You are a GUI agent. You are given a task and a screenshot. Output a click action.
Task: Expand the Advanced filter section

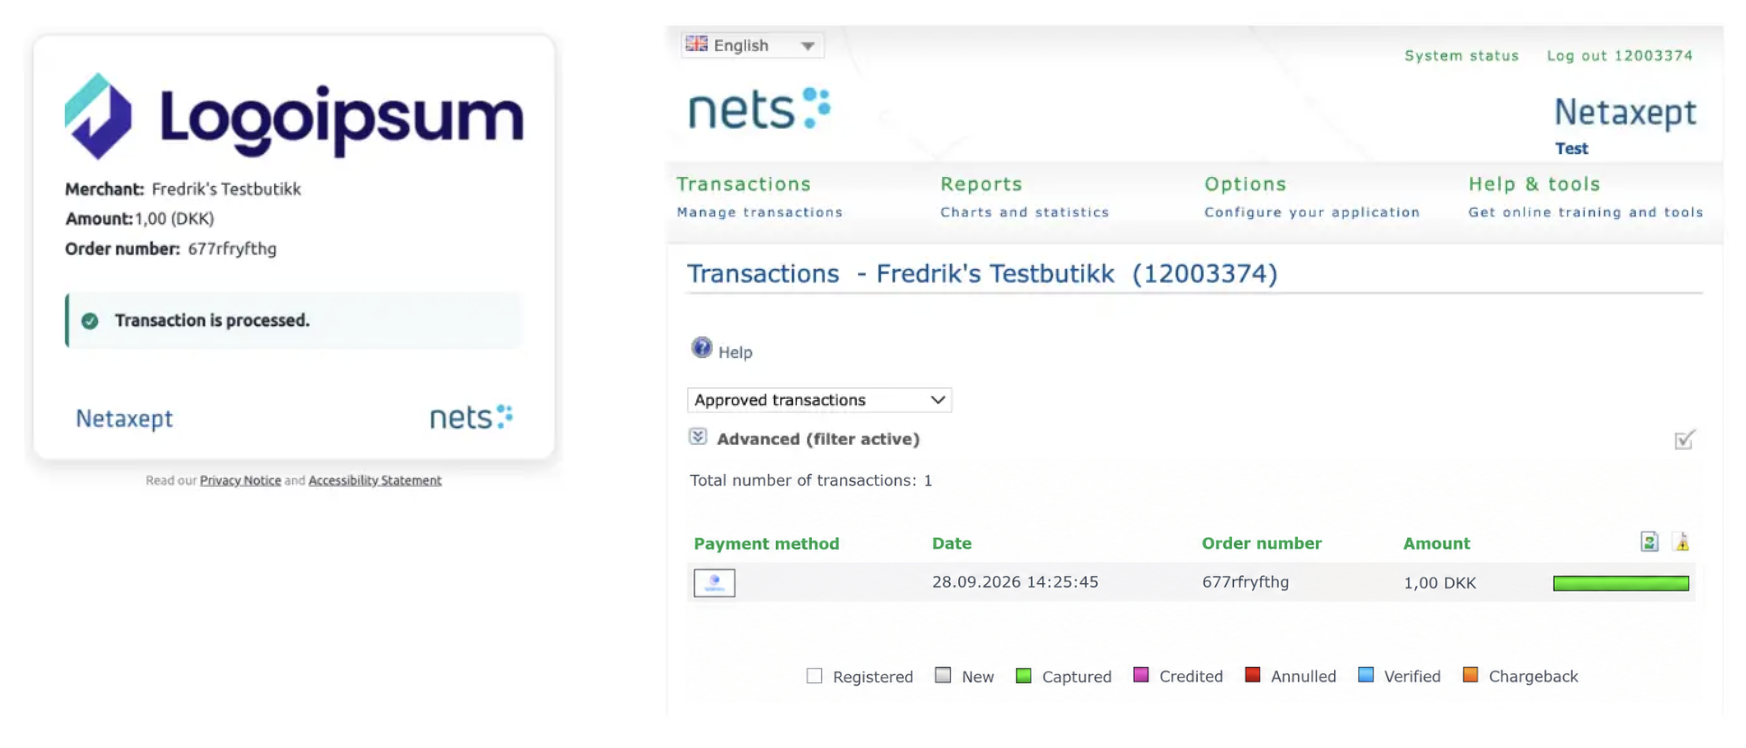pos(698,437)
